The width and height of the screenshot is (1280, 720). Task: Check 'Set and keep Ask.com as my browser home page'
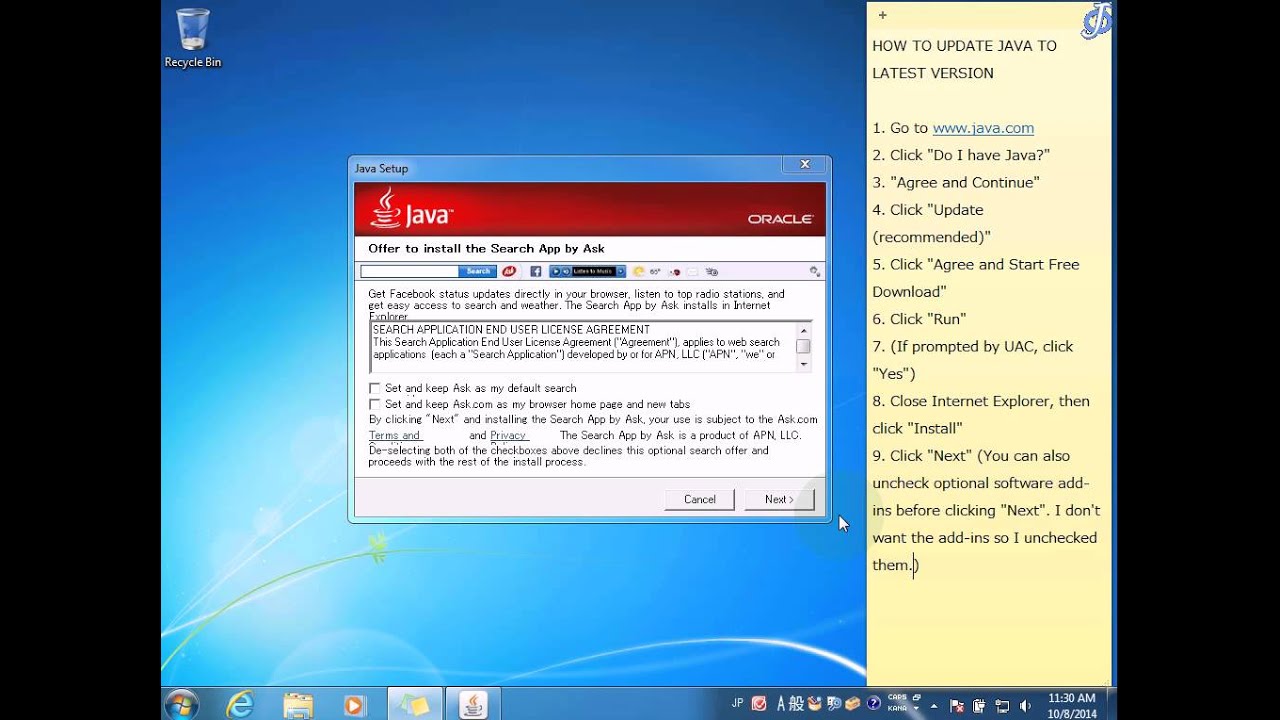coord(375,404)
